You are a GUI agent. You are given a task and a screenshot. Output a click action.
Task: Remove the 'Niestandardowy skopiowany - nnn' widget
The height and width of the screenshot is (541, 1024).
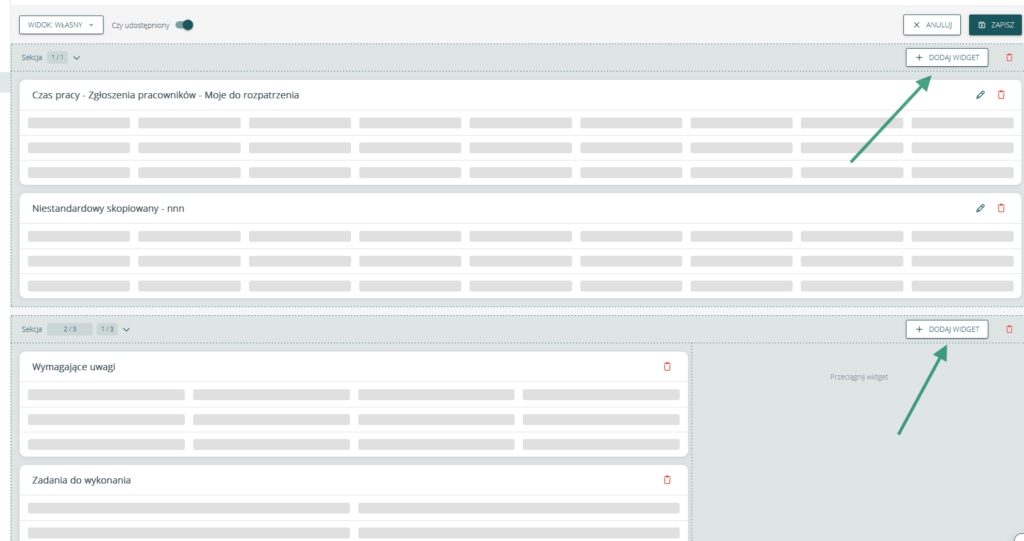click(x=1001, y=208)
